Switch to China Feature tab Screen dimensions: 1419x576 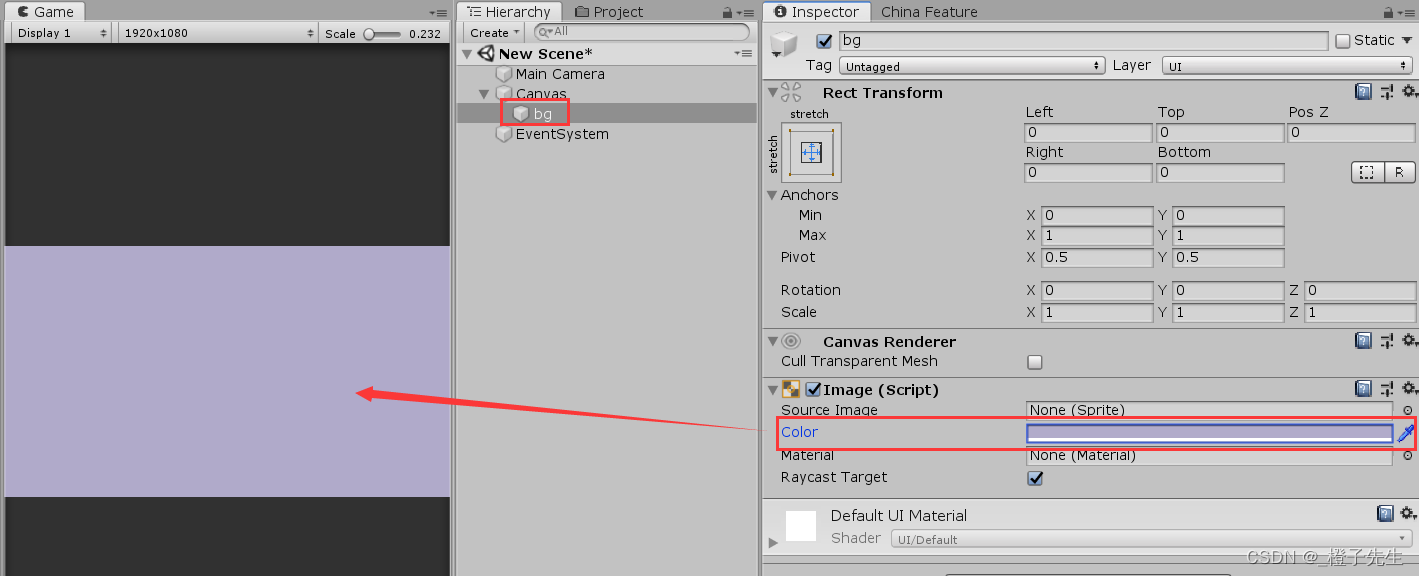[929, 12]
